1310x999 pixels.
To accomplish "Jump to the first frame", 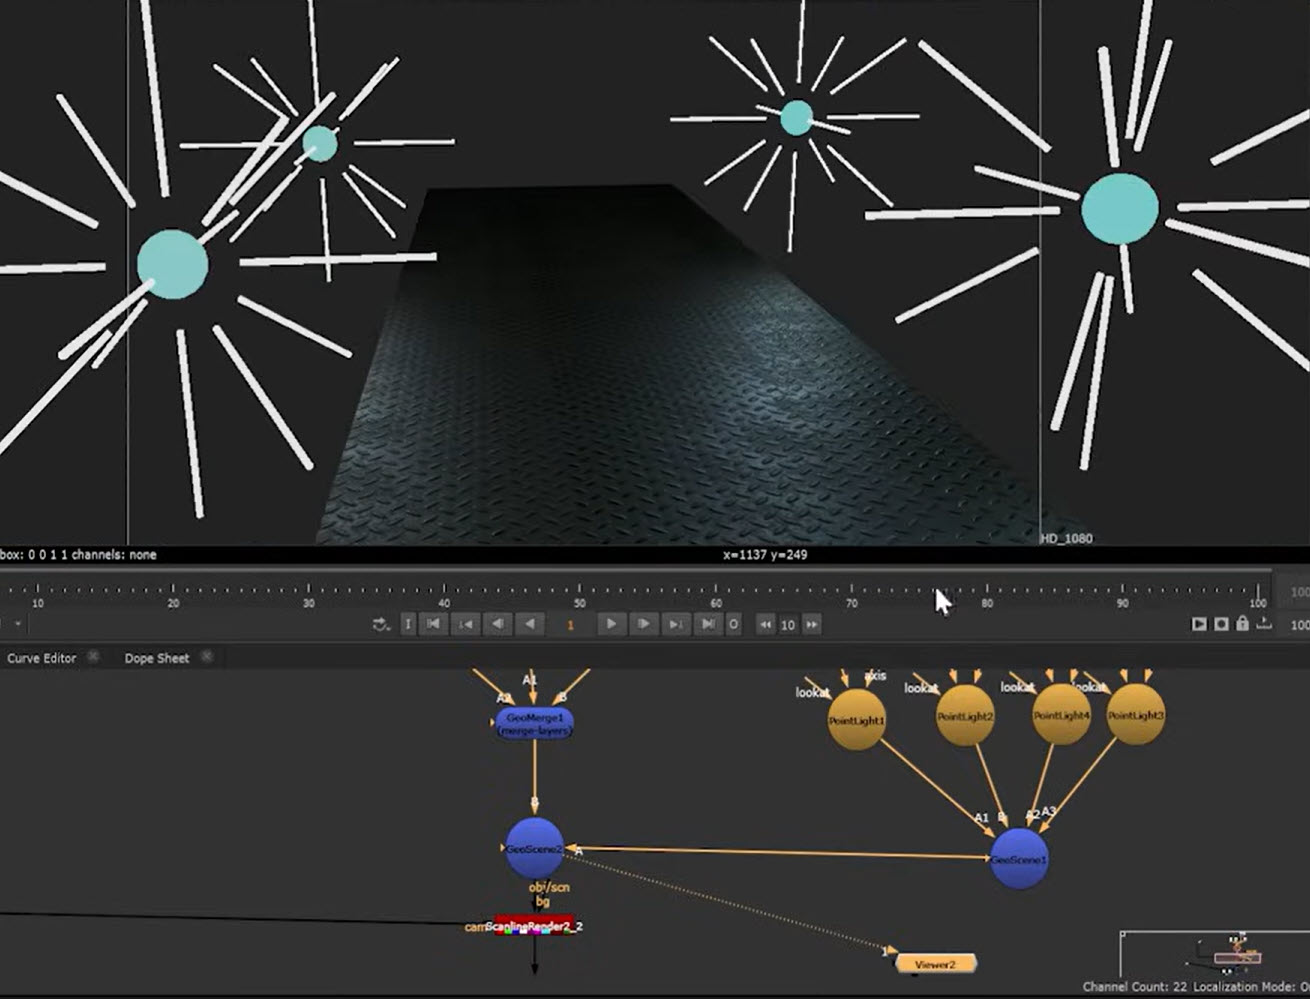I will (433, 624).
